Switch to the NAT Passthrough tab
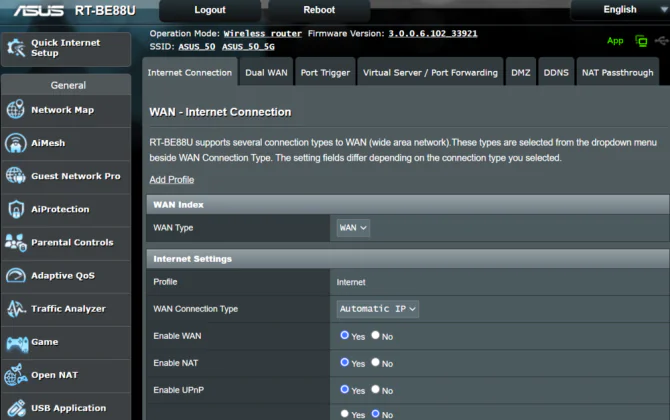The image size is (670, 420). pyautogui.click(x=617, y=72)
